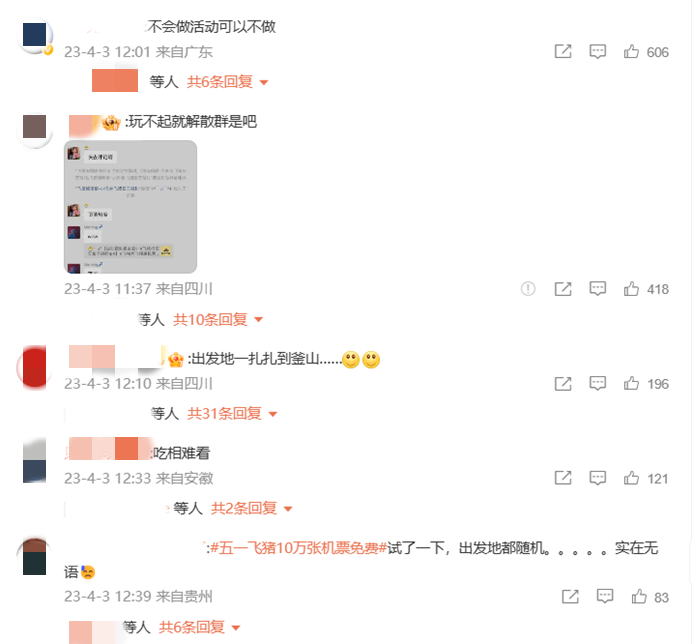The height and width of the screenshot is (644, 692).
Task: Expand the 共2条回复 reply thread
Action: click(252, 508)
